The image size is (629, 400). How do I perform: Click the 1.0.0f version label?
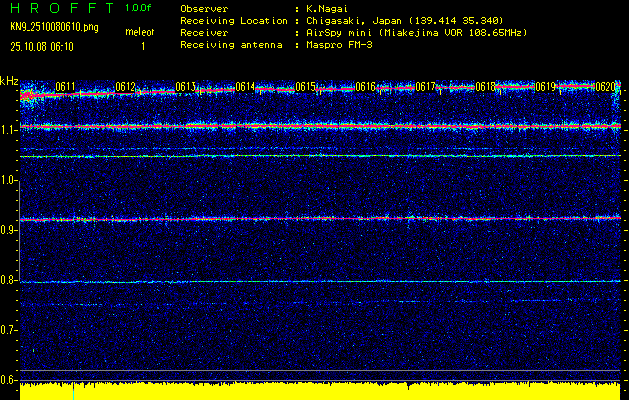pyautogui.click(x=139, y=8)
